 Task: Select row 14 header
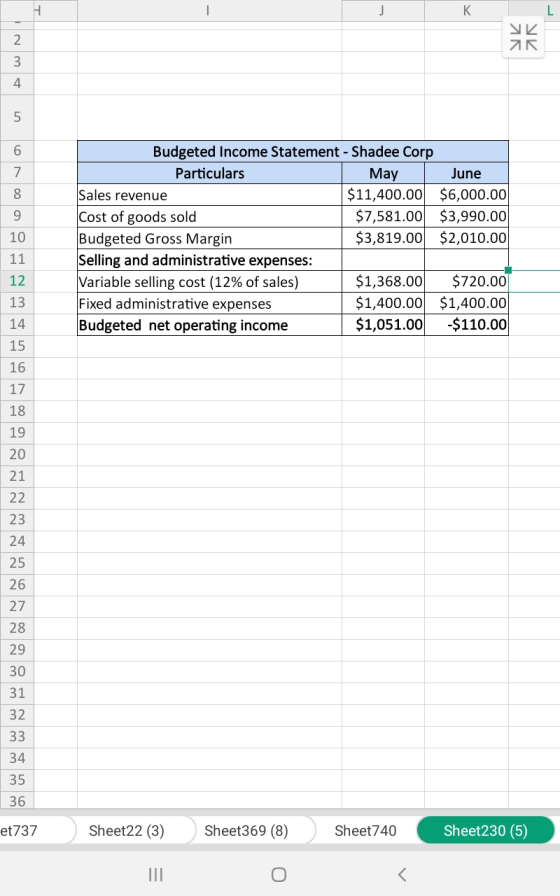click(17, 325)
